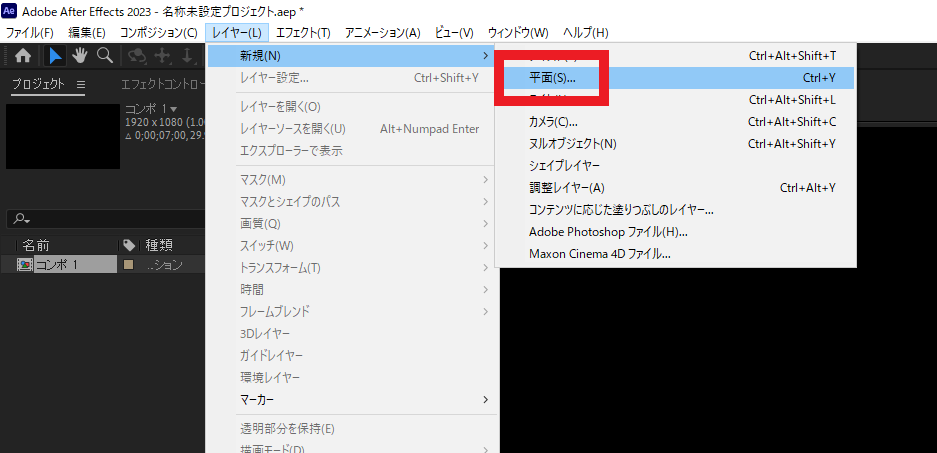
Task: Expand the マーカー submenu
Action: 351,399
